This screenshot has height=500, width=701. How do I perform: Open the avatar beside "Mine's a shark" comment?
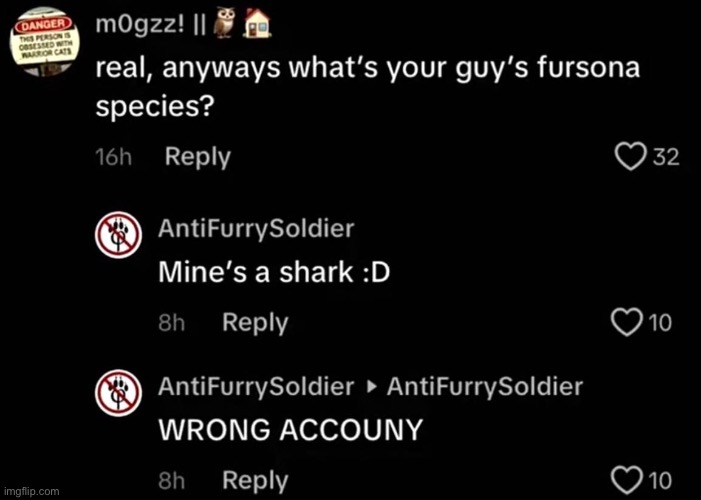pyautogui.click(x=117, y=236)
